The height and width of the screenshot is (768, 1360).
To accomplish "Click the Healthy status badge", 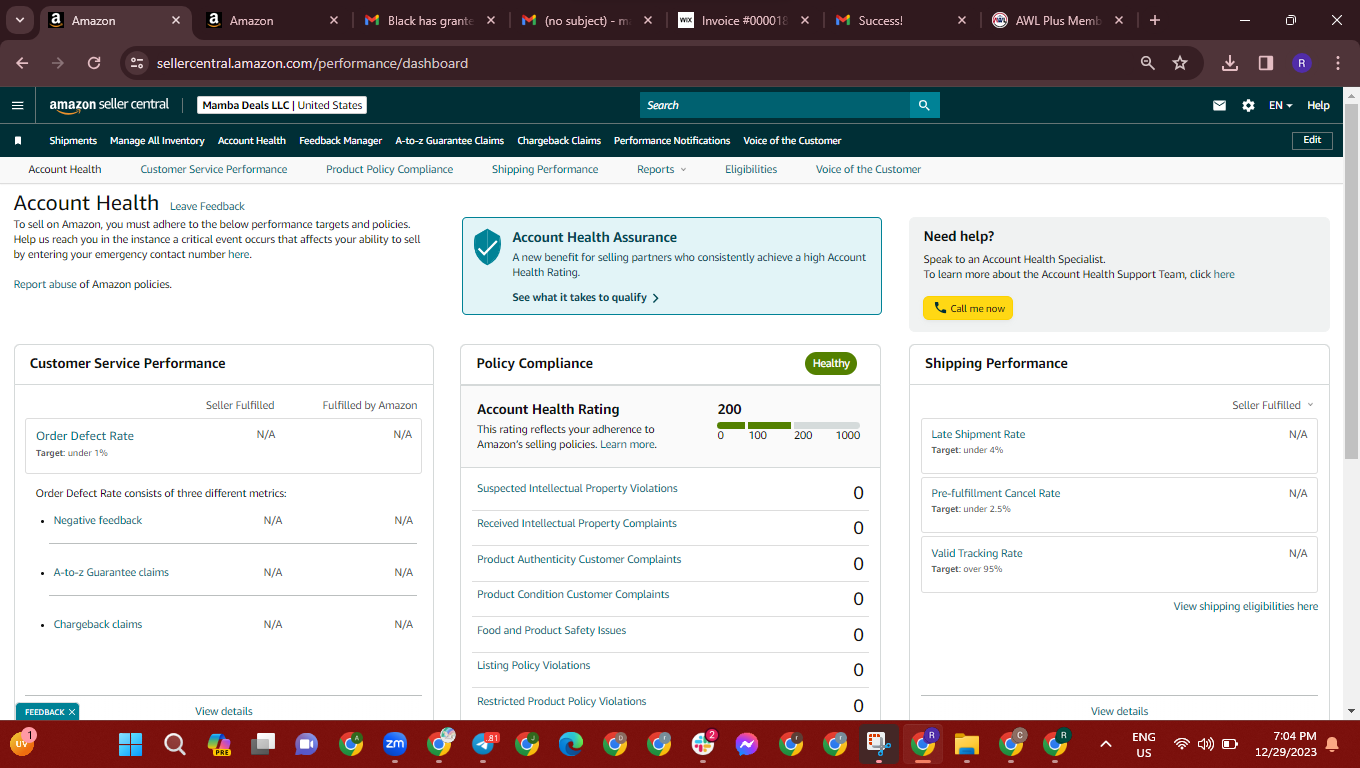I will (x=831, y=364).
